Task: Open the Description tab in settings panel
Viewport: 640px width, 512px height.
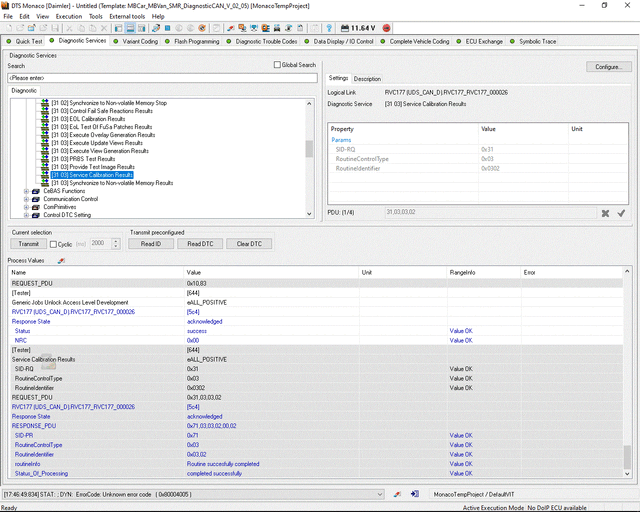Action: (x=367, y=79)
